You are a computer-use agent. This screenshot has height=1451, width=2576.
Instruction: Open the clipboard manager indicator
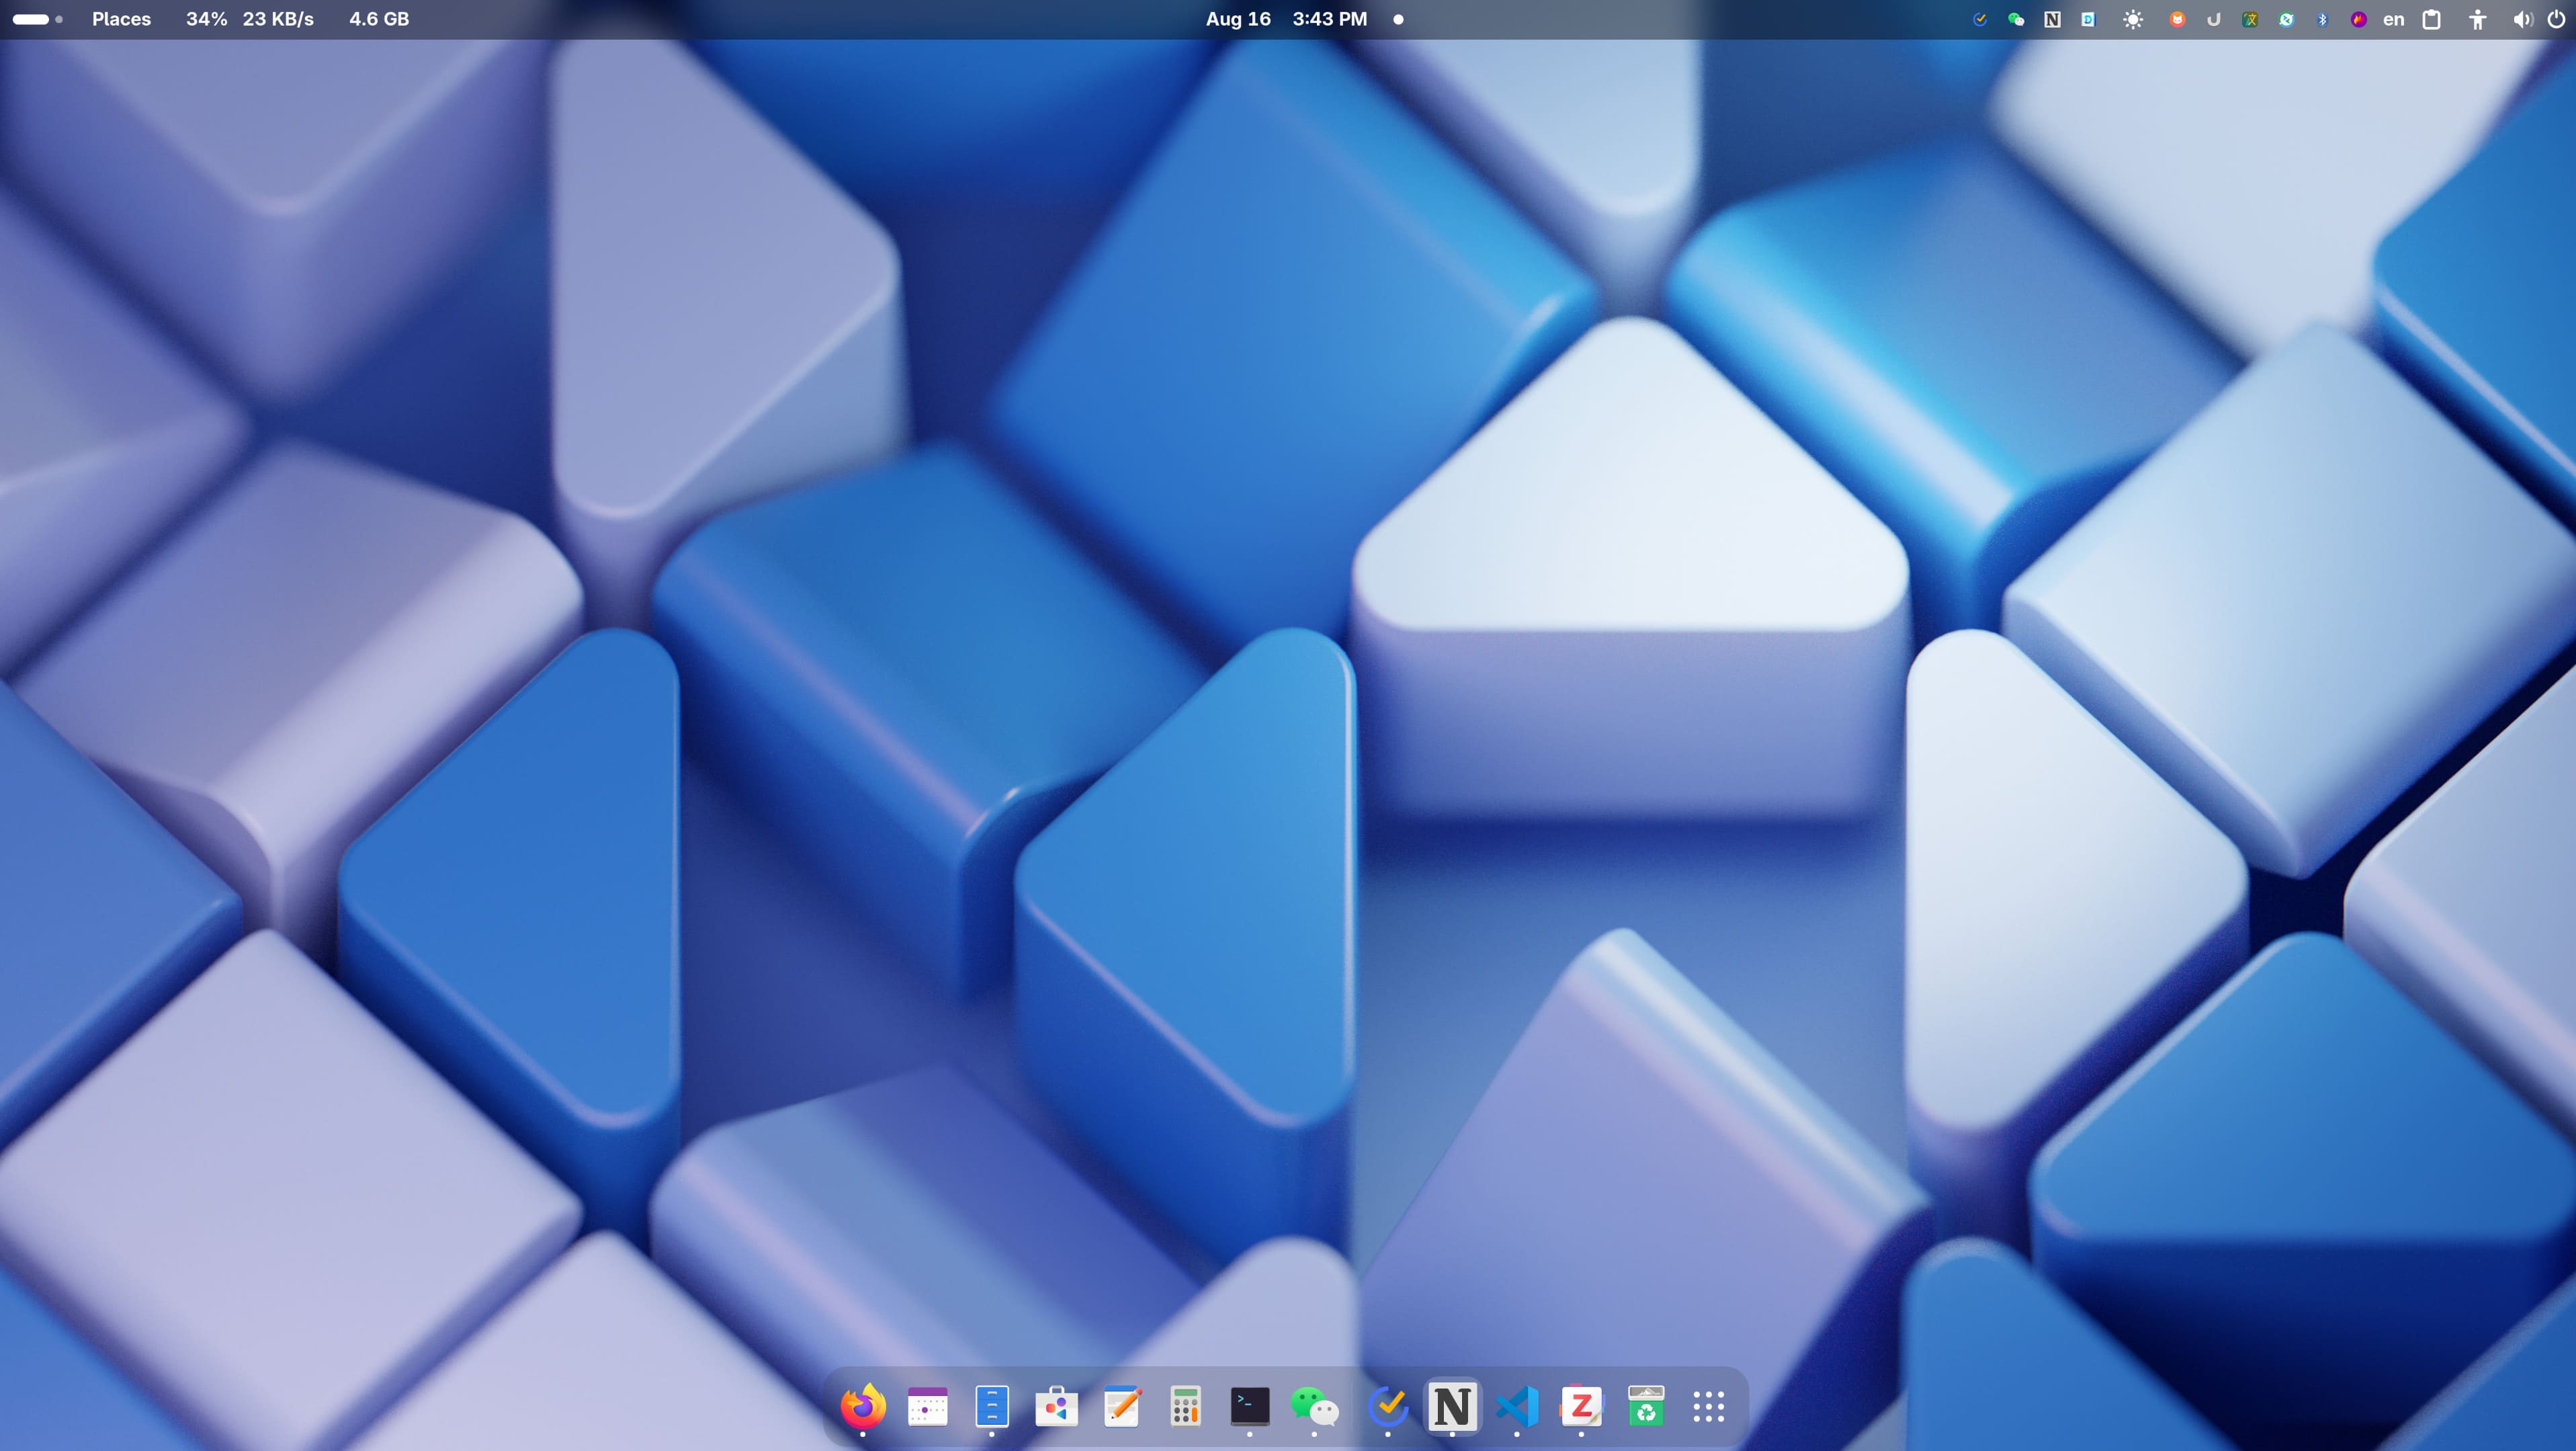pos(2432,19)
